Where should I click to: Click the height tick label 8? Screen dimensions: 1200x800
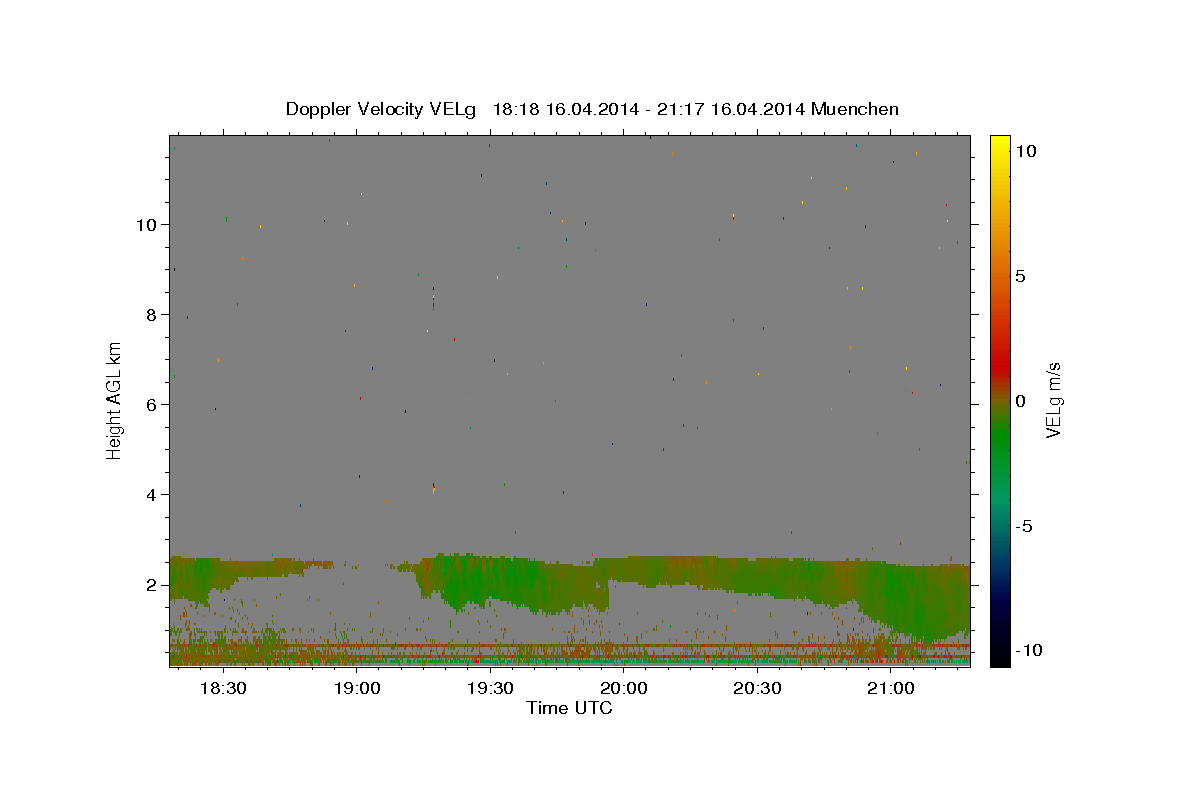pos(152,315)
